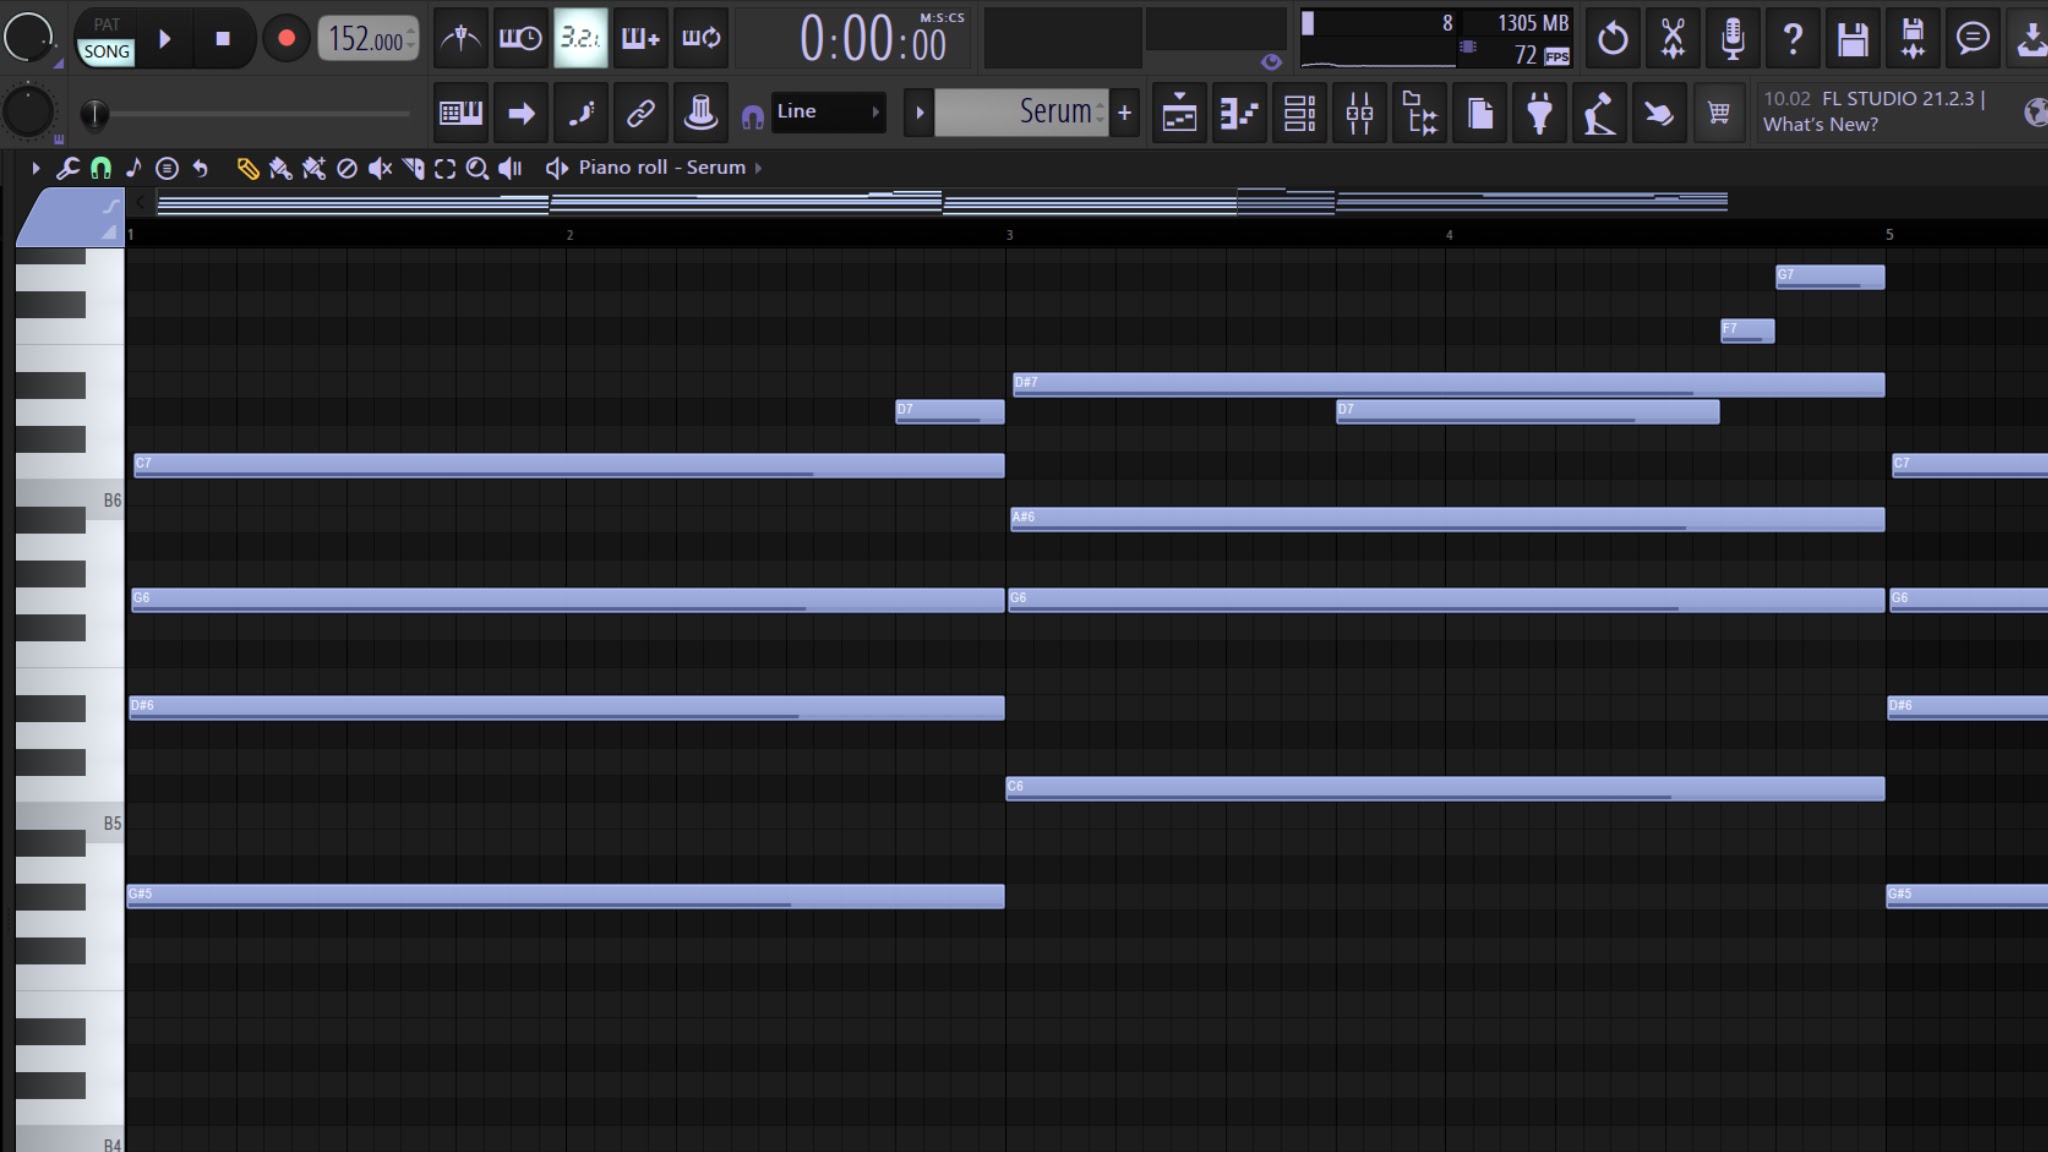Toggle countdown before recording
The height and width of the screenshot is (1152, 2048).
[x=580, y=39]
